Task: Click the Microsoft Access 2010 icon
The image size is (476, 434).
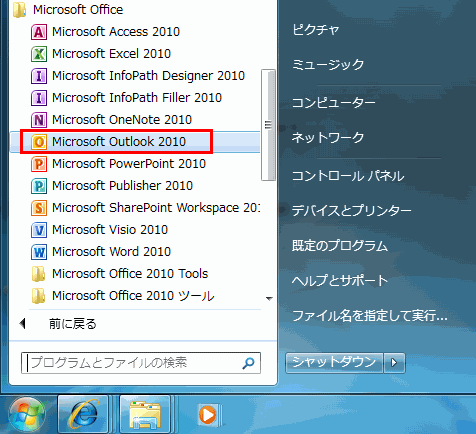Action: point(39,32)
